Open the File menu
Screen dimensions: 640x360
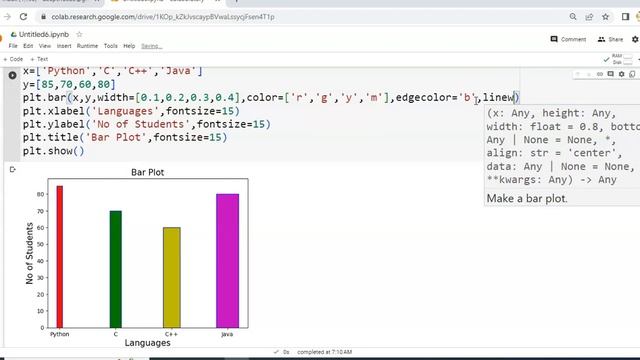pos(13,46)
